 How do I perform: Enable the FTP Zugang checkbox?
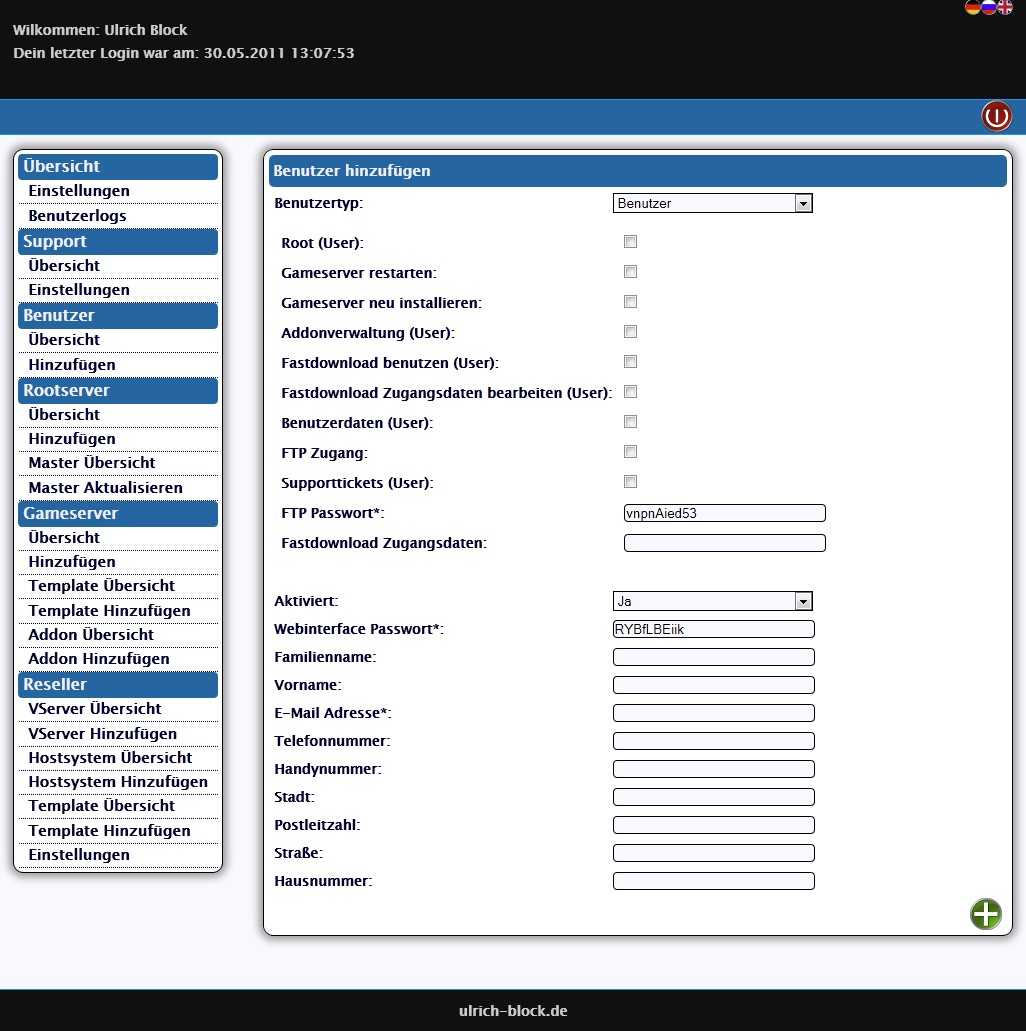tap(630, 452)
